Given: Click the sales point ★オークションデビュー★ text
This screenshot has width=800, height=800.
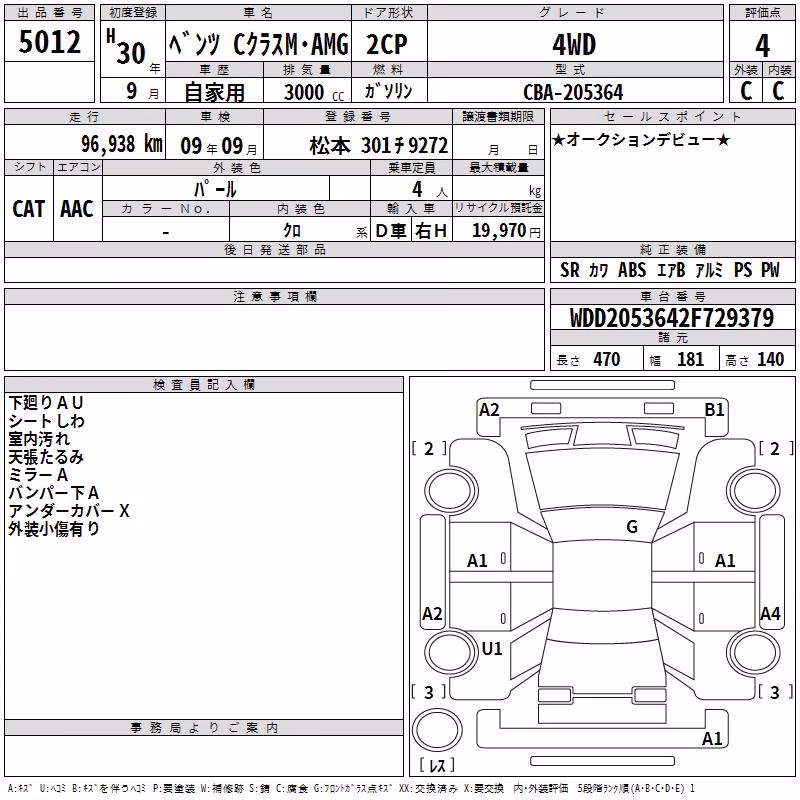Looking at the screenshot, I should [x=641, y=139].
